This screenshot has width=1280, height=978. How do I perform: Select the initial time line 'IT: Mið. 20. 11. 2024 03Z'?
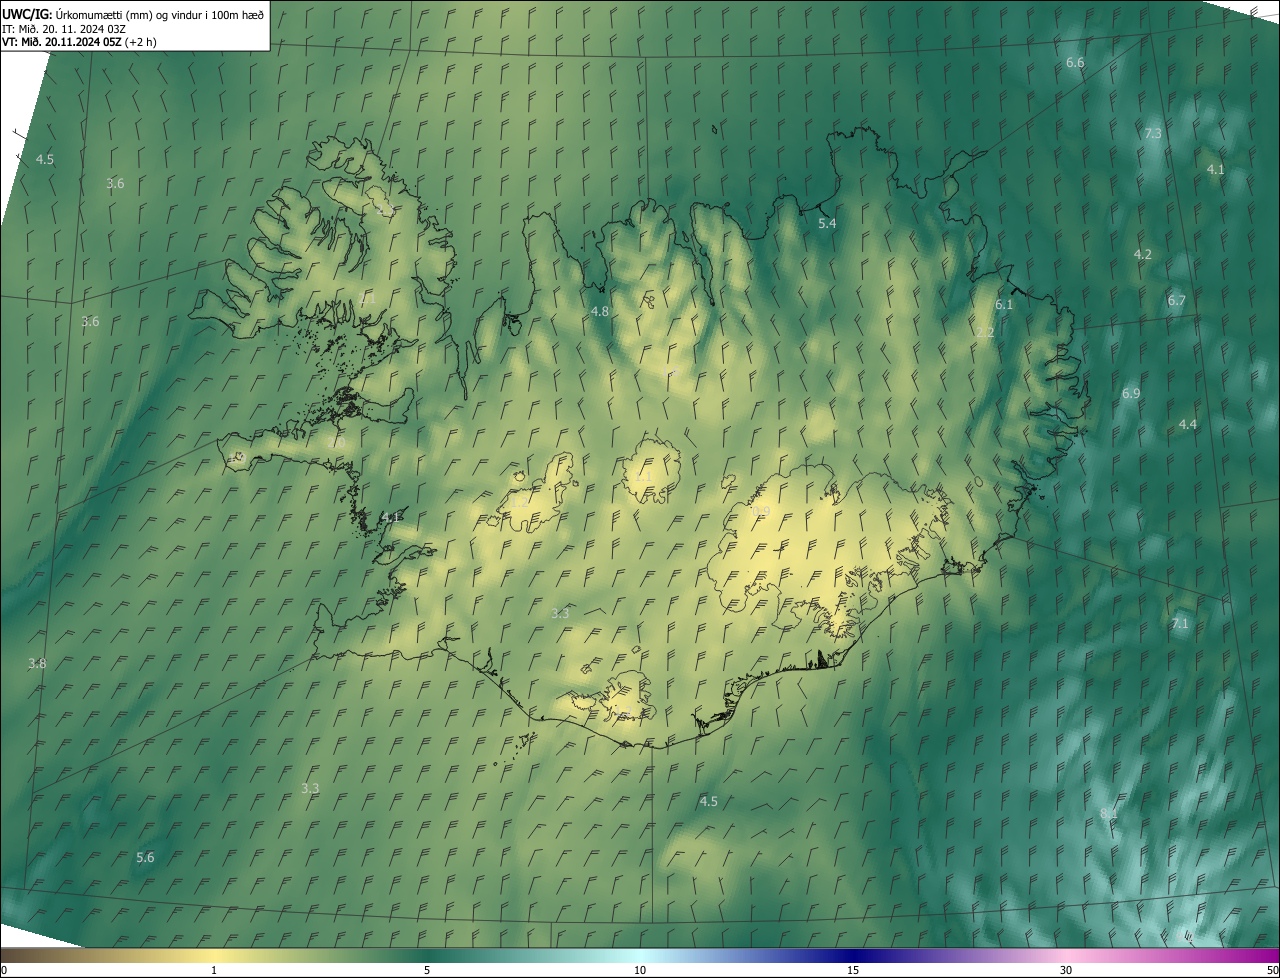[64, 28]
